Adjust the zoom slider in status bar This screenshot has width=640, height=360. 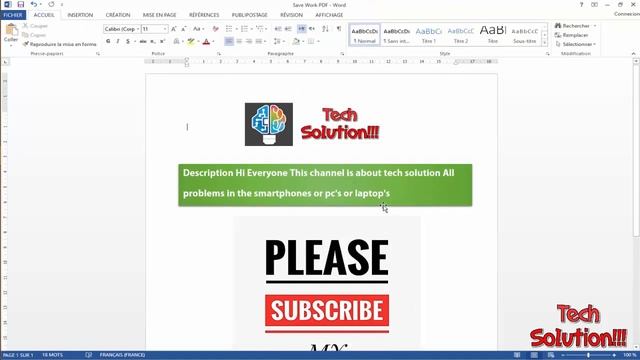click(x=588, y=355)
